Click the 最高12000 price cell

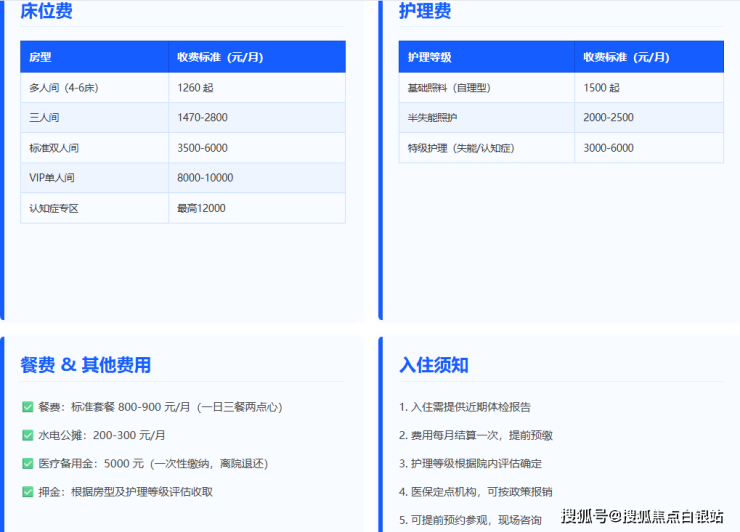[257, 208]
